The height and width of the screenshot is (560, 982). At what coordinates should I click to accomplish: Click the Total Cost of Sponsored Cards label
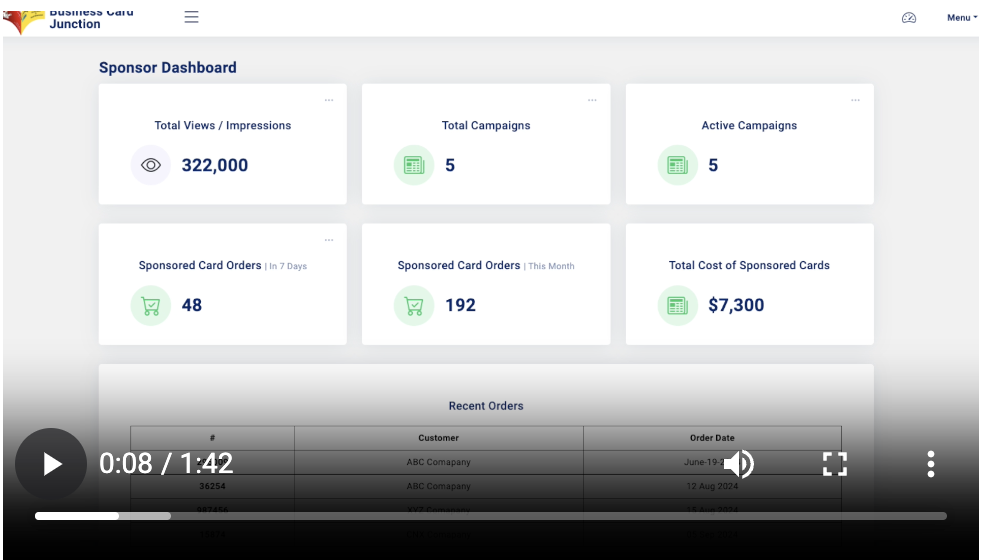pos(749,265)
